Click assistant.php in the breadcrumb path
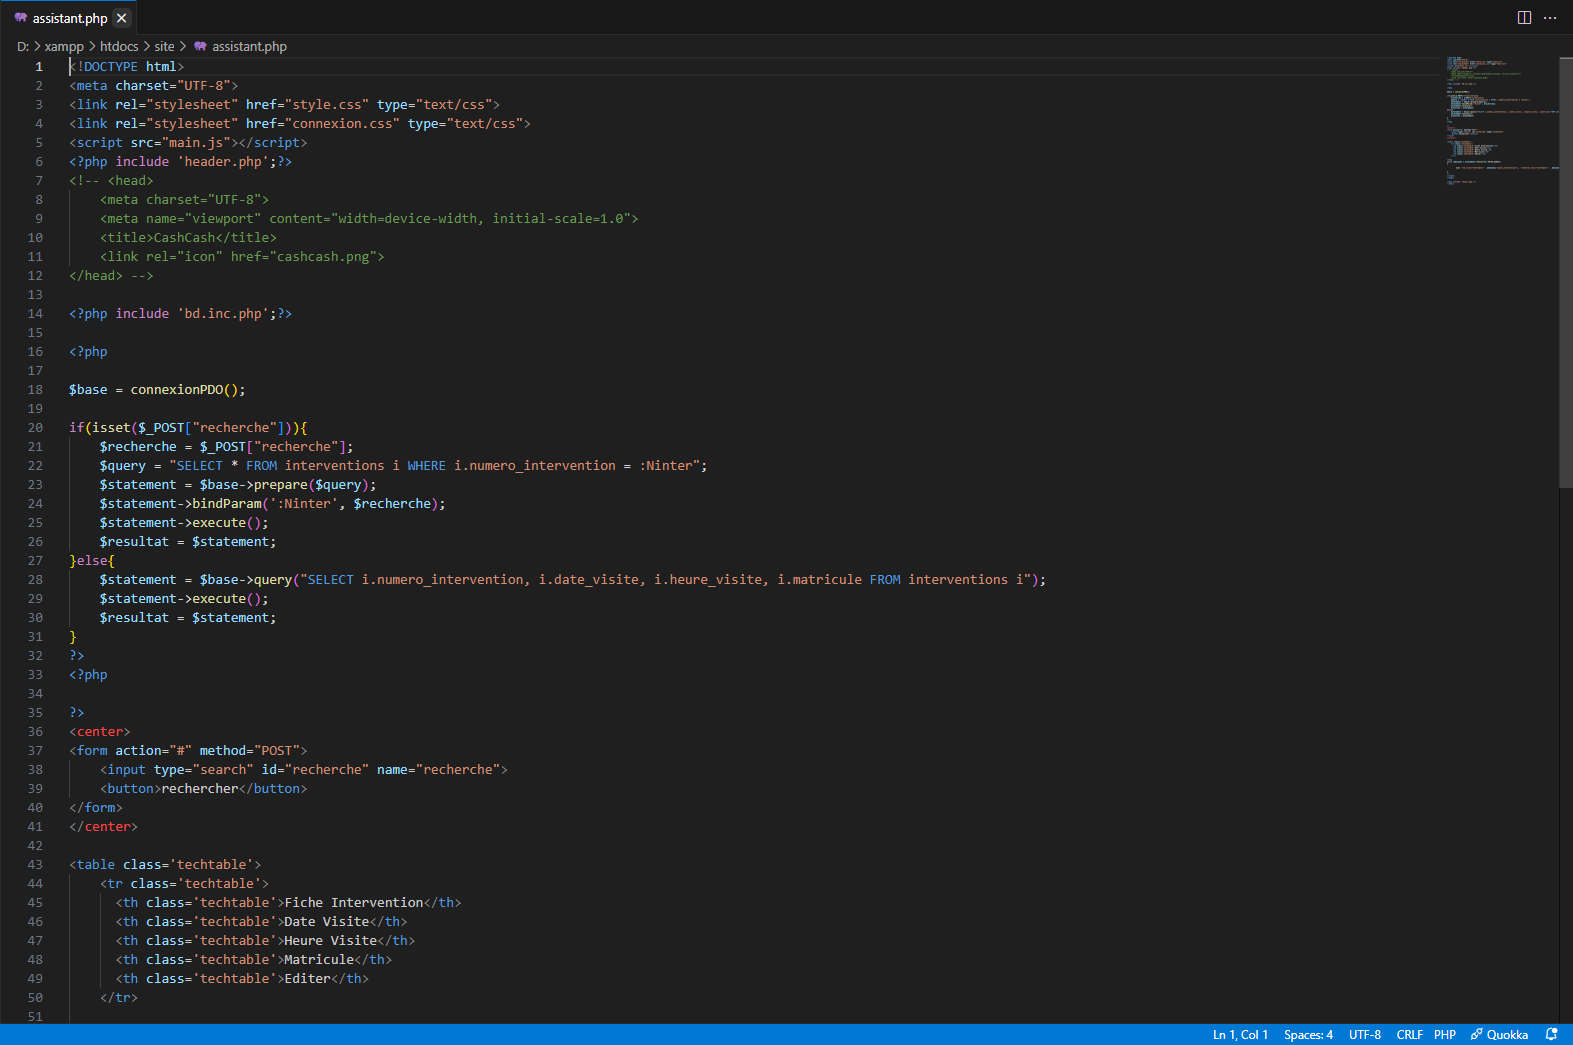1573x1045 pixels. point(249,46)
